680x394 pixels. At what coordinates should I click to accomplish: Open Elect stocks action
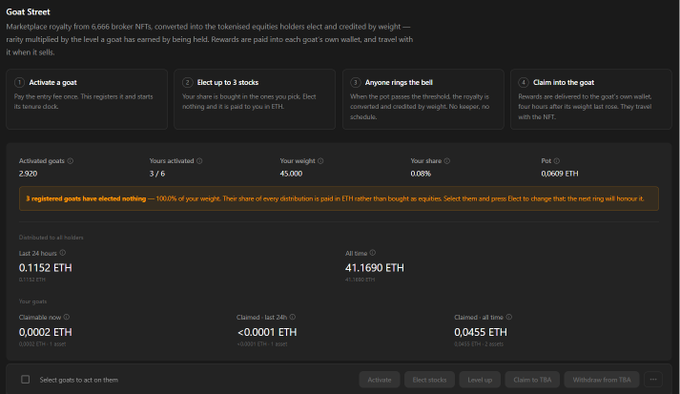click(x=429, y=380)
